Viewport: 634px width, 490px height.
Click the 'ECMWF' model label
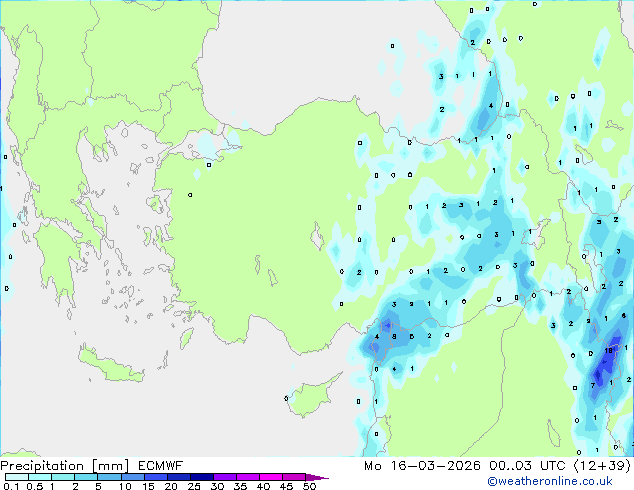pos(161,466)
